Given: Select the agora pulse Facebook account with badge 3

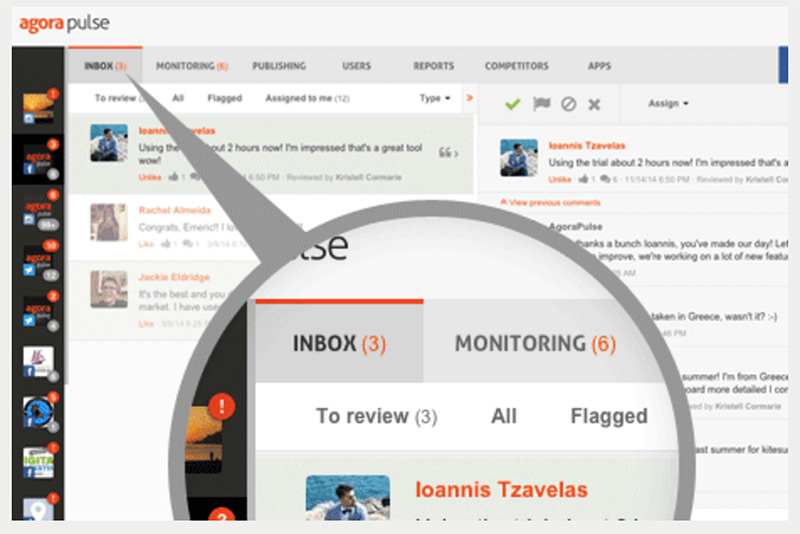Looking at the screenshot, I should 39,159.
